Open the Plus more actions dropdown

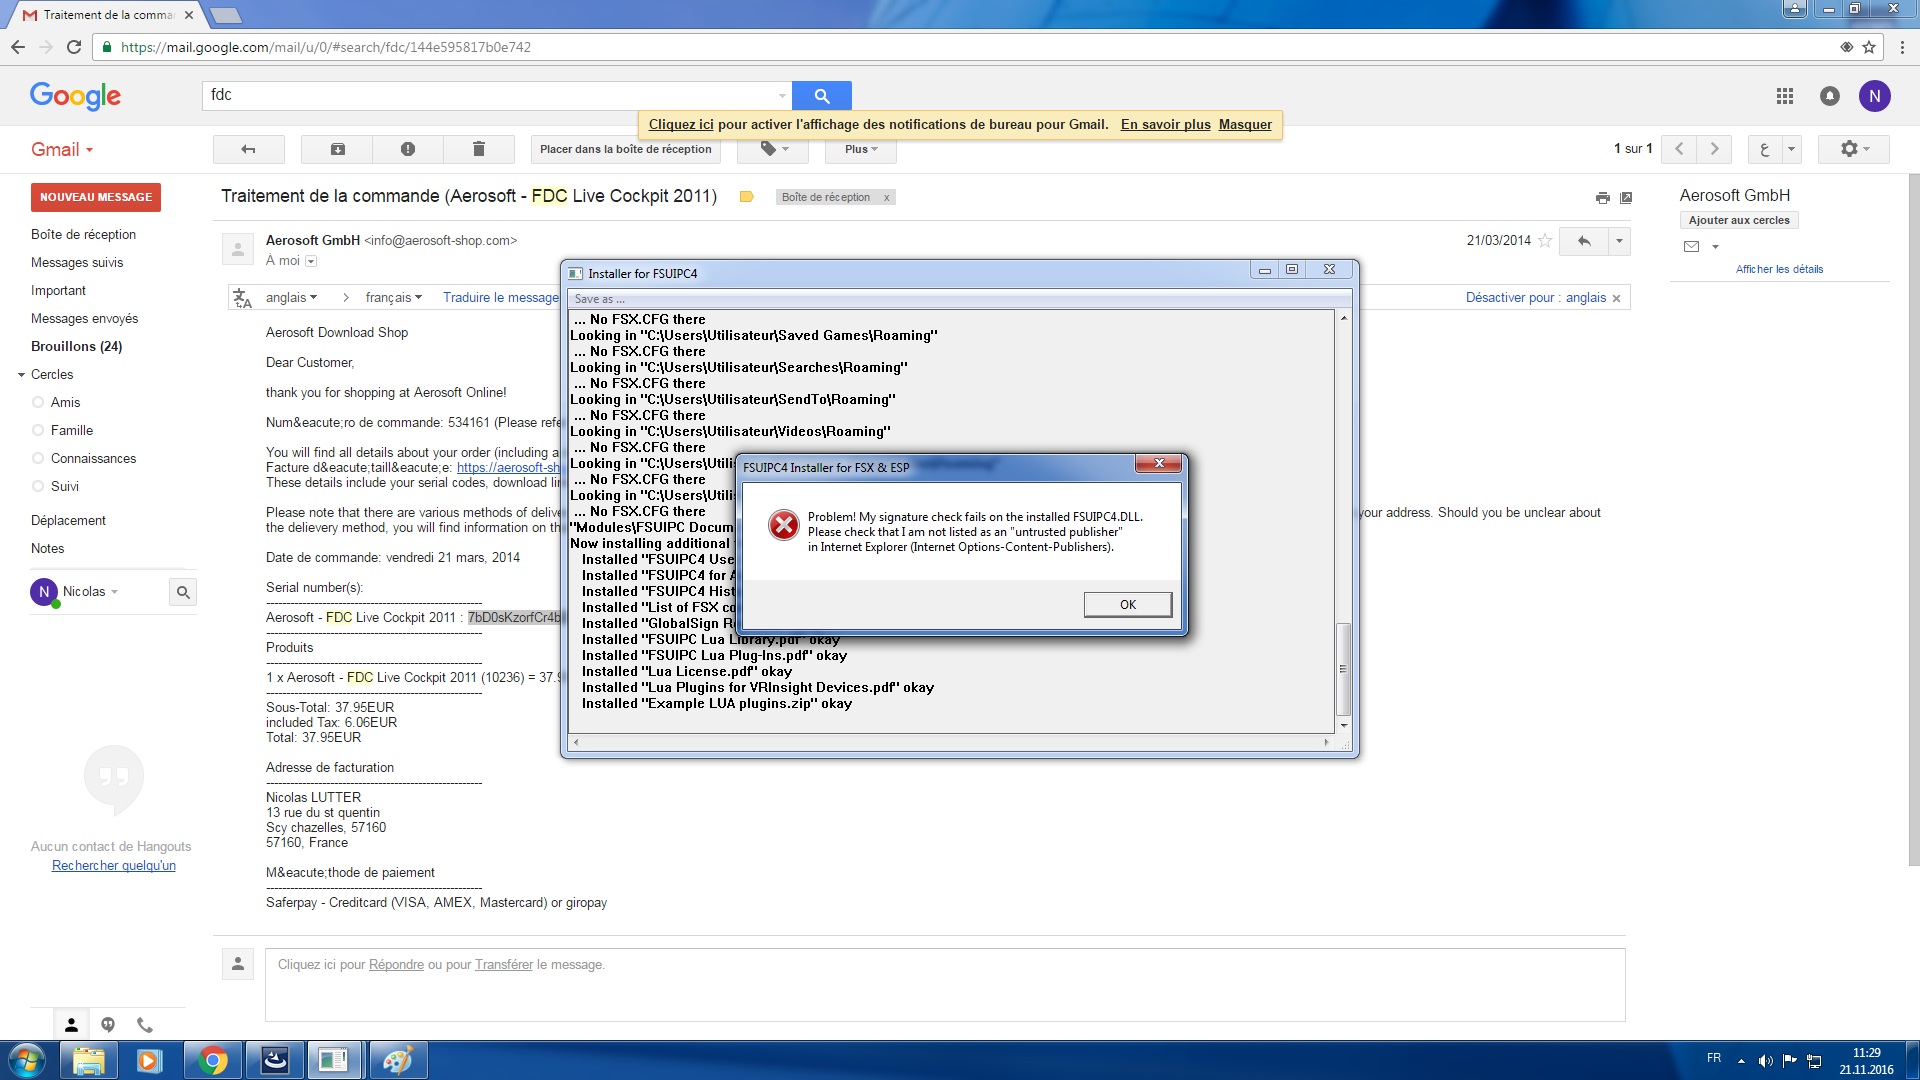860,149
